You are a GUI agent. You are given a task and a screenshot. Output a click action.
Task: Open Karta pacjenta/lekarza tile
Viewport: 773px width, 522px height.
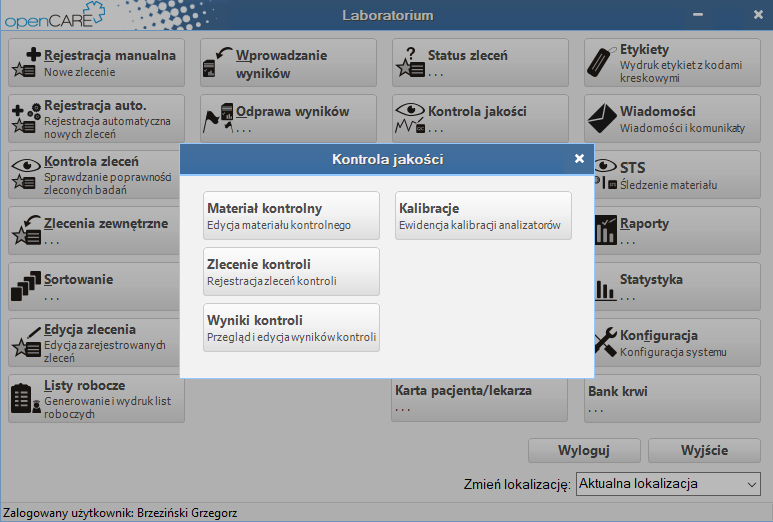click(x=479, y=400)
